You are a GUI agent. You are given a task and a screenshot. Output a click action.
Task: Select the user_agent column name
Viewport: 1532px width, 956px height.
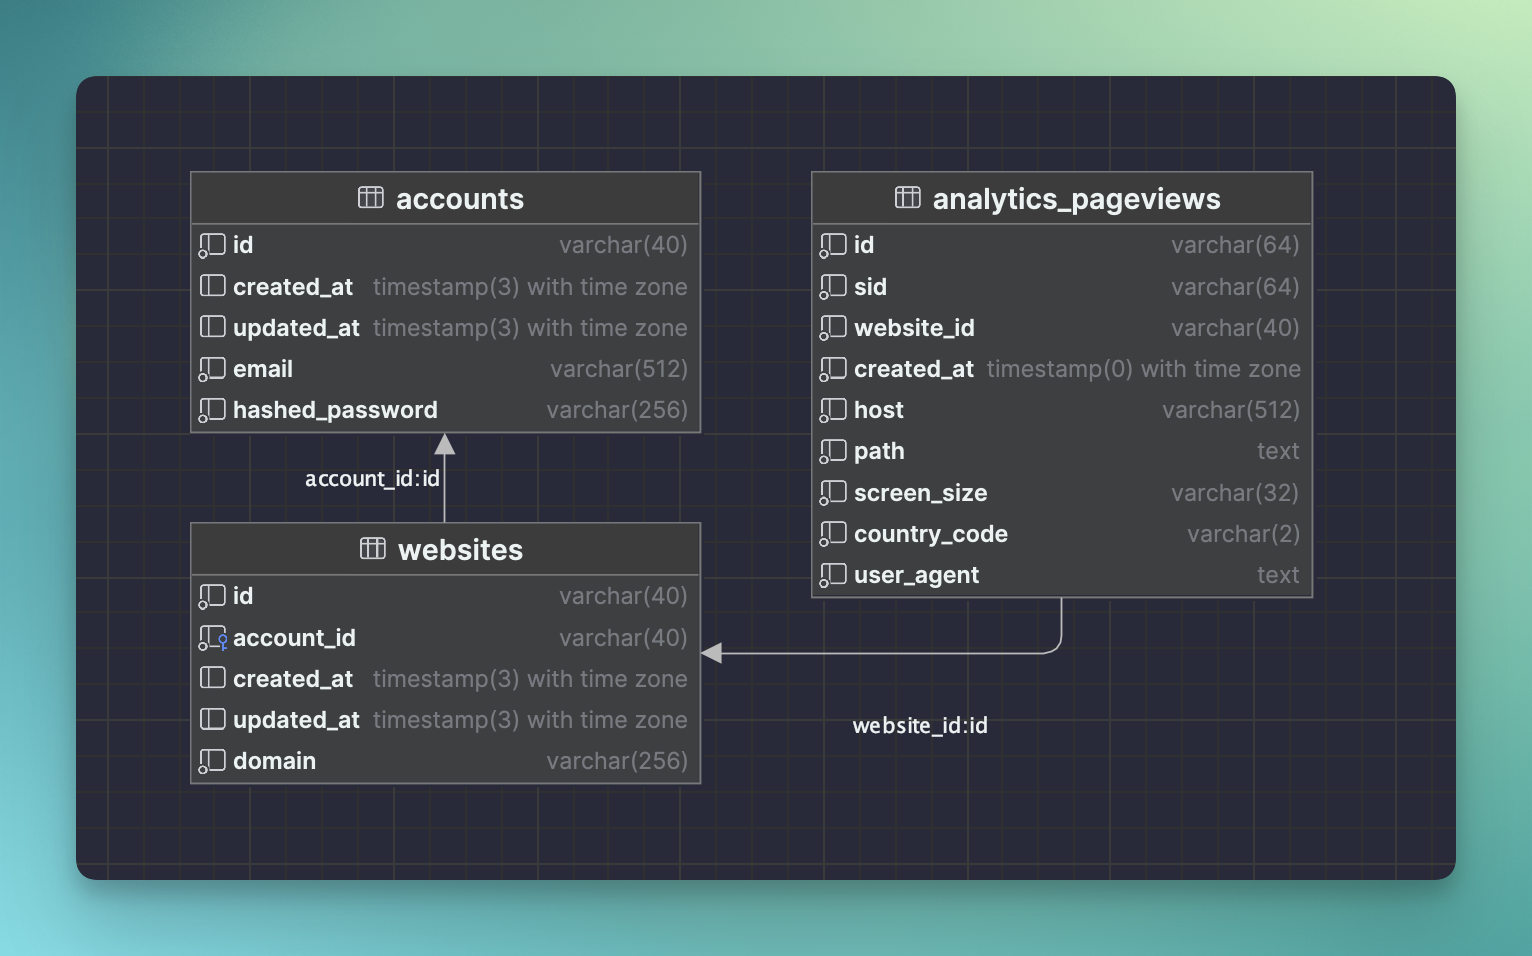pyautogui.click(x=916, y=576)
